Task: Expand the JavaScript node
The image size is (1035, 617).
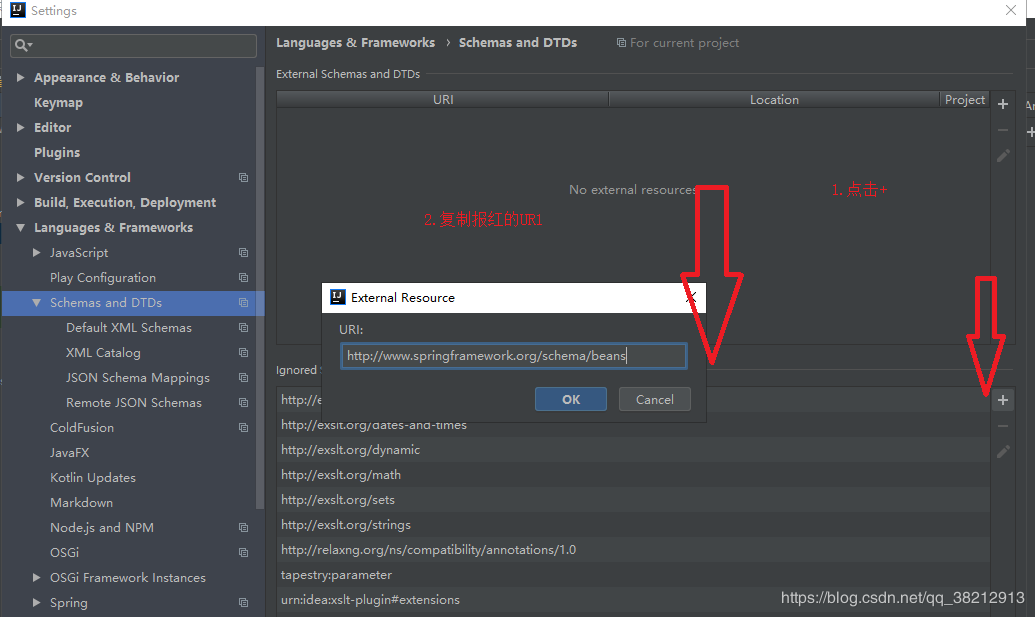Action: (37, 253)
